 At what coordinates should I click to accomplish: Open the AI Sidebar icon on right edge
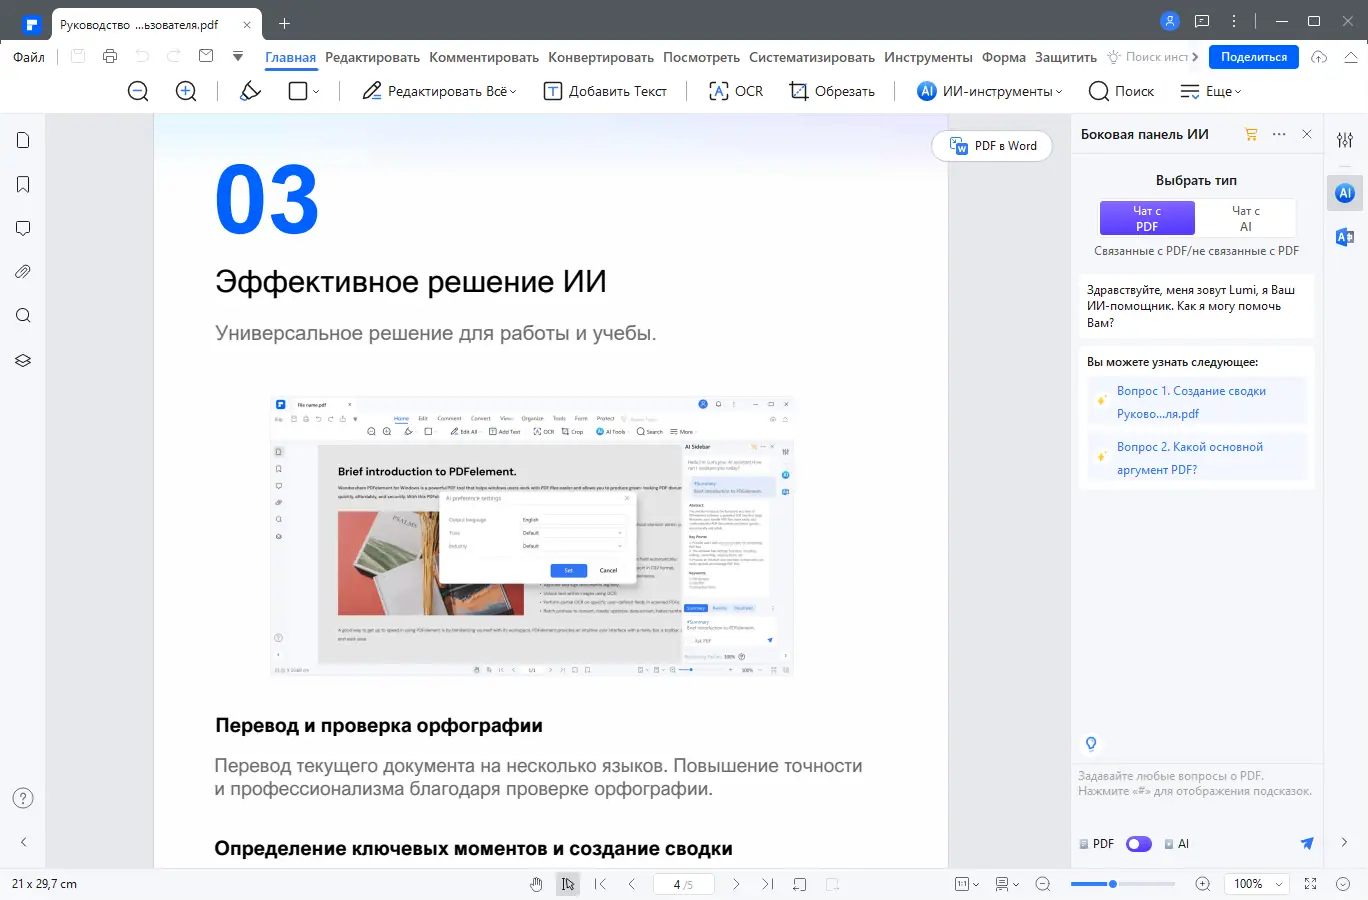(1344, 192)
